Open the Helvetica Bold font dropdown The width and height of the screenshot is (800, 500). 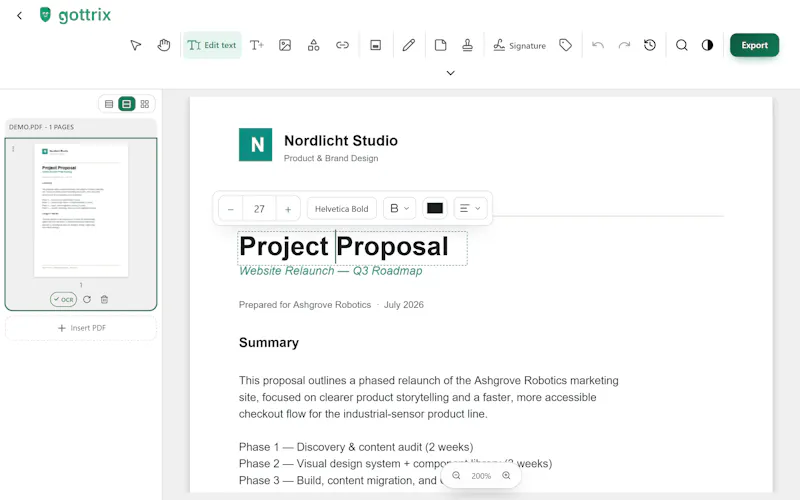coord(341,209)
